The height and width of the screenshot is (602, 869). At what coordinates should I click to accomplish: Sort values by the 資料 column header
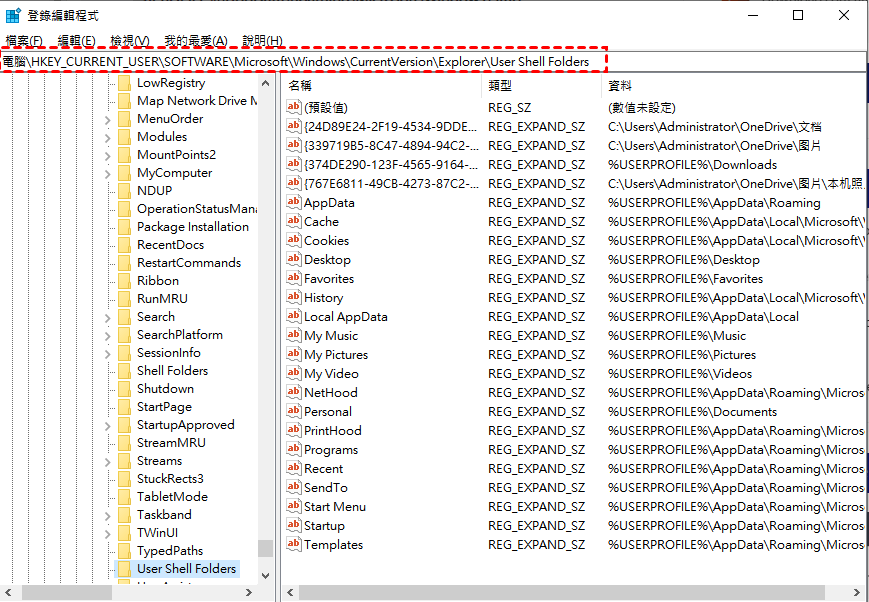point(735,86)
